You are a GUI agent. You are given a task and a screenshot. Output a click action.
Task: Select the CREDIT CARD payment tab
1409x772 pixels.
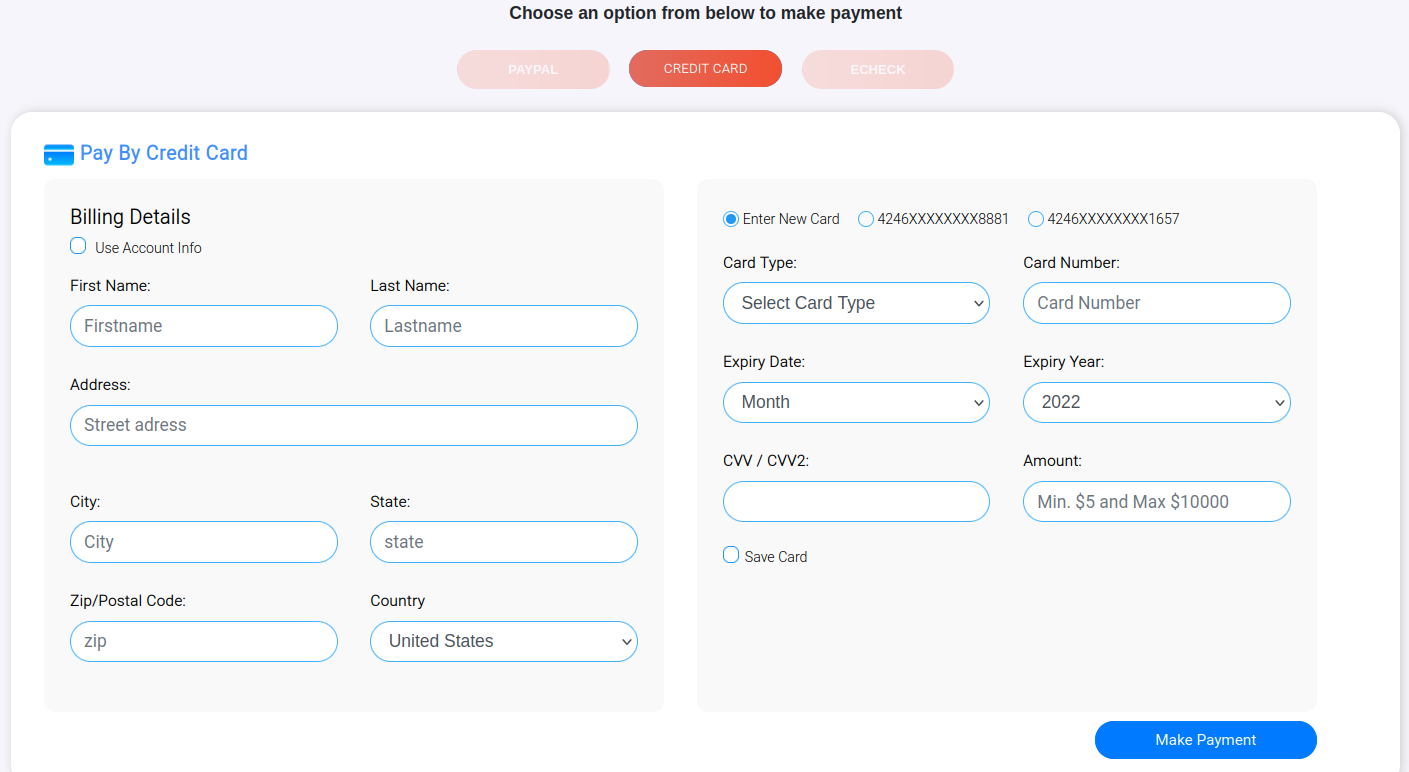(705, 69)
